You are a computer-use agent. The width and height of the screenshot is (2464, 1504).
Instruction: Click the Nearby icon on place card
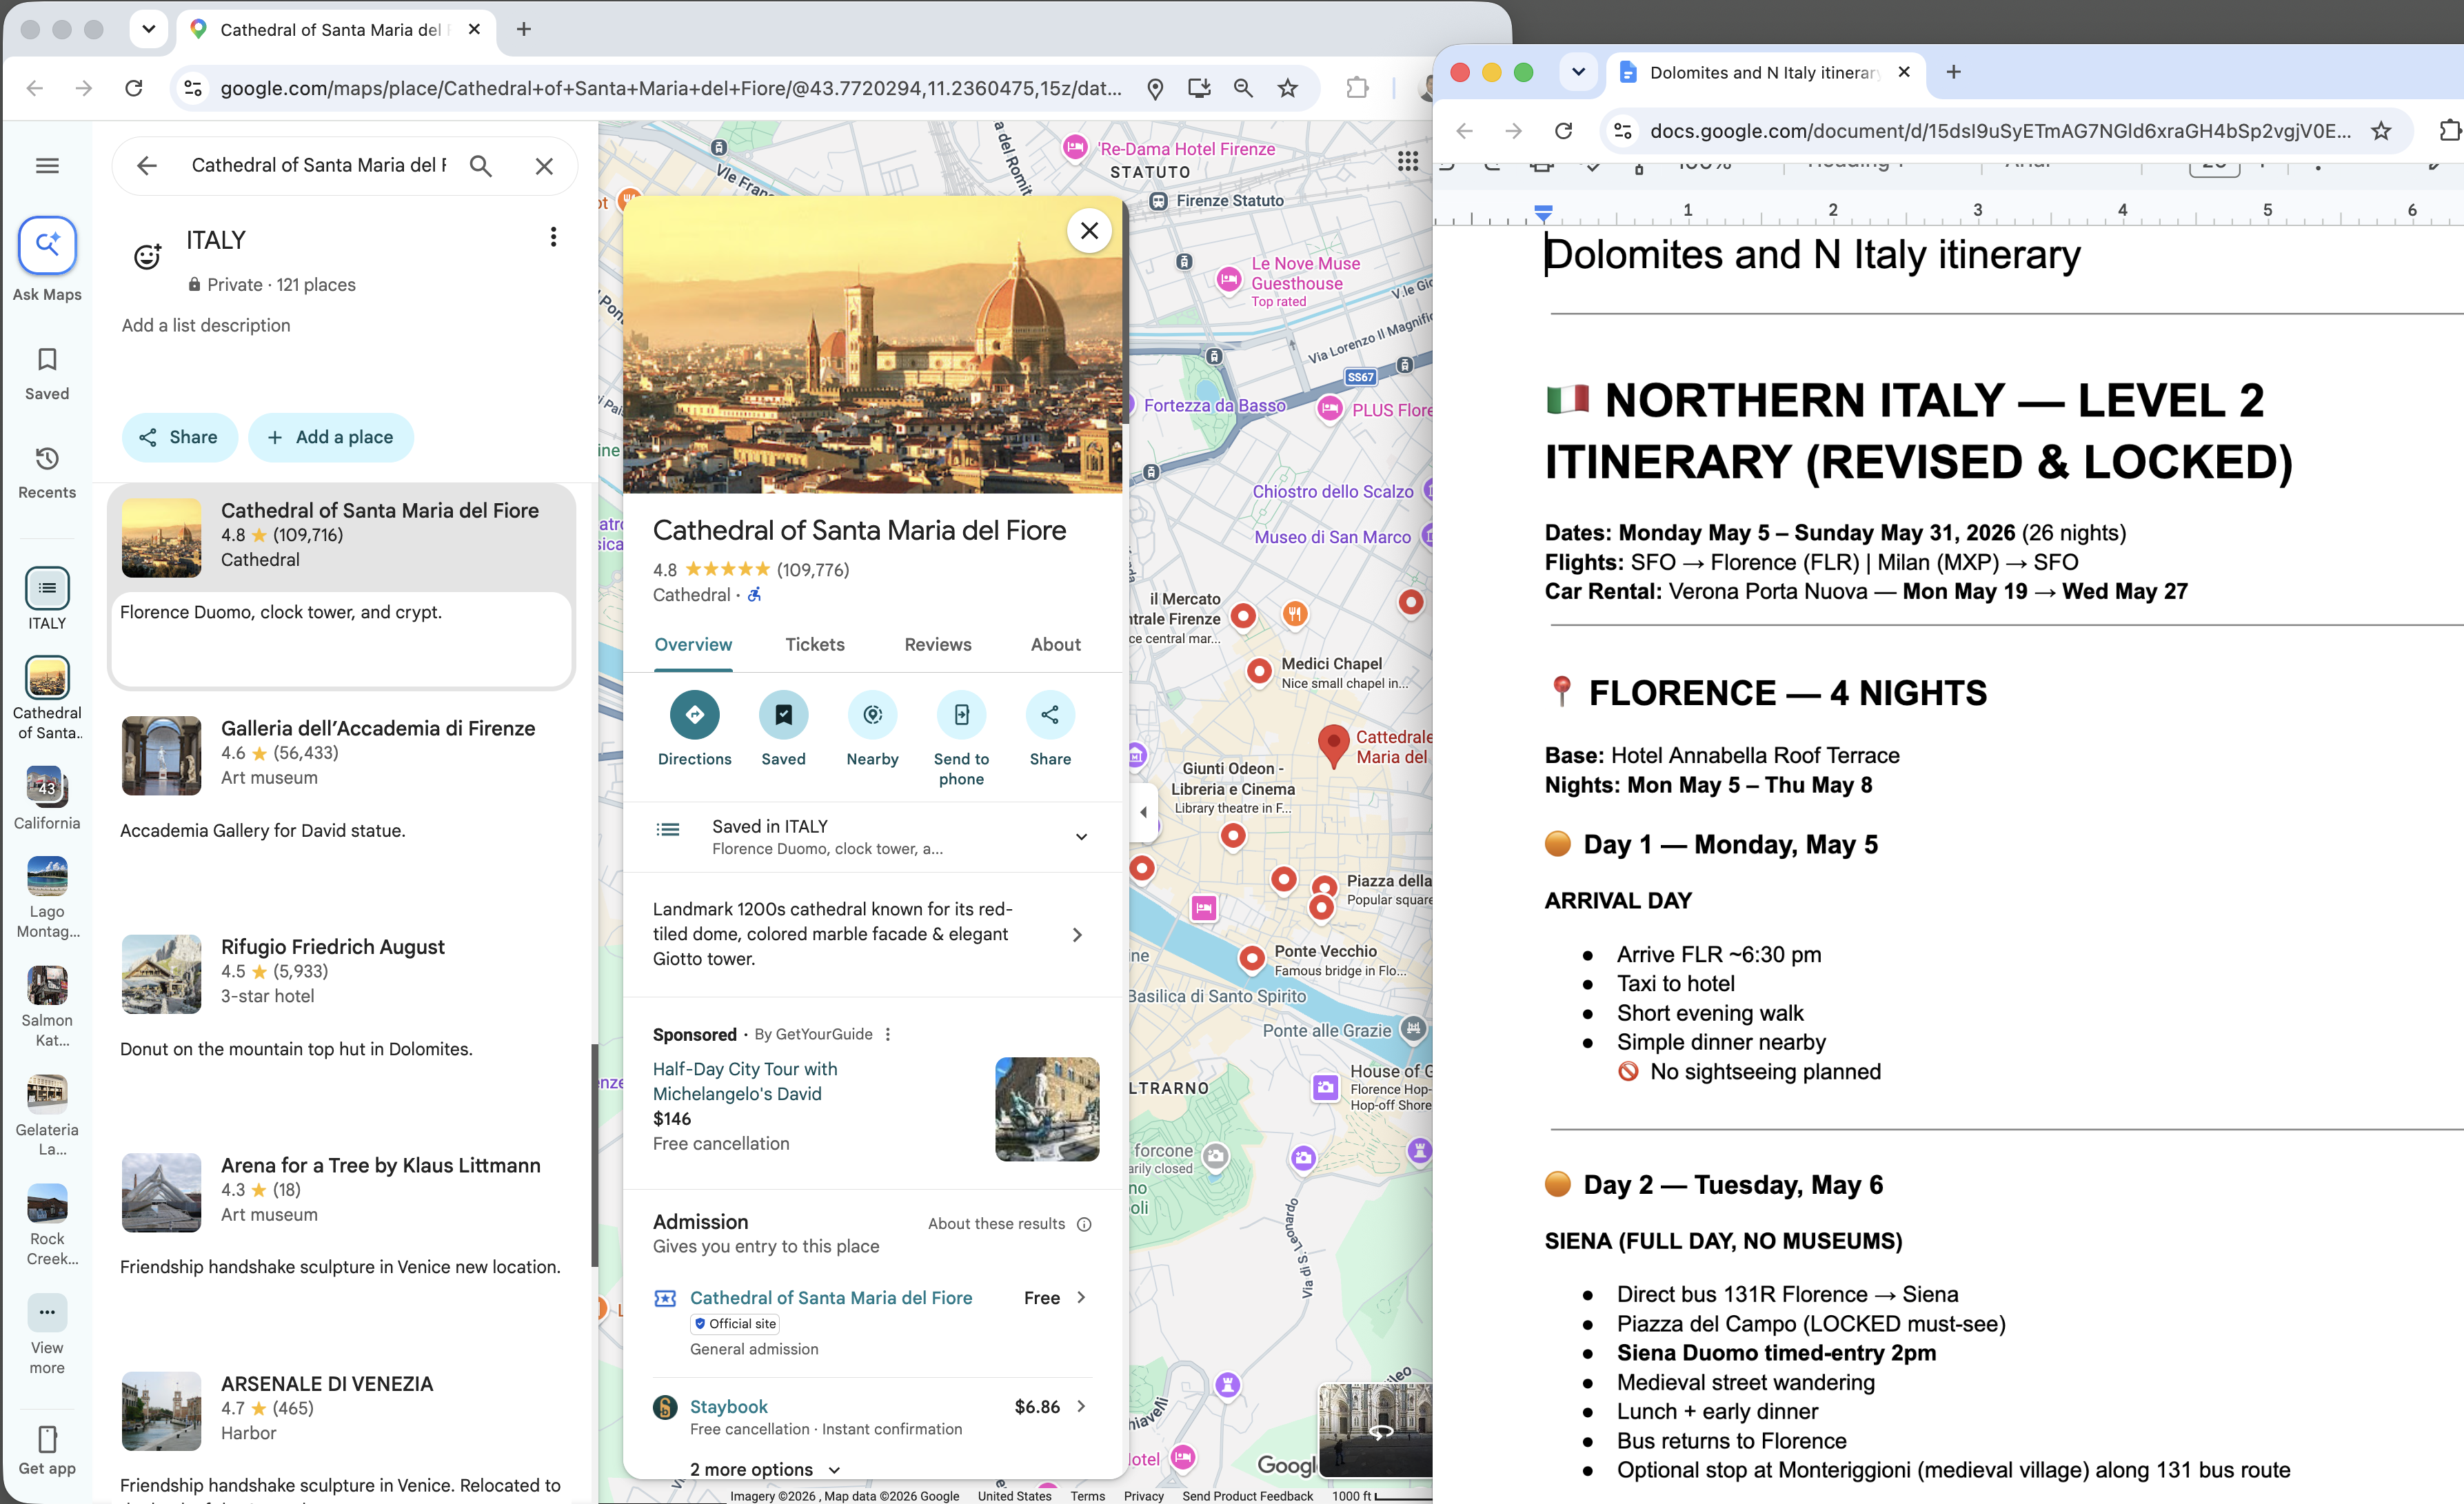click(872, 714)
